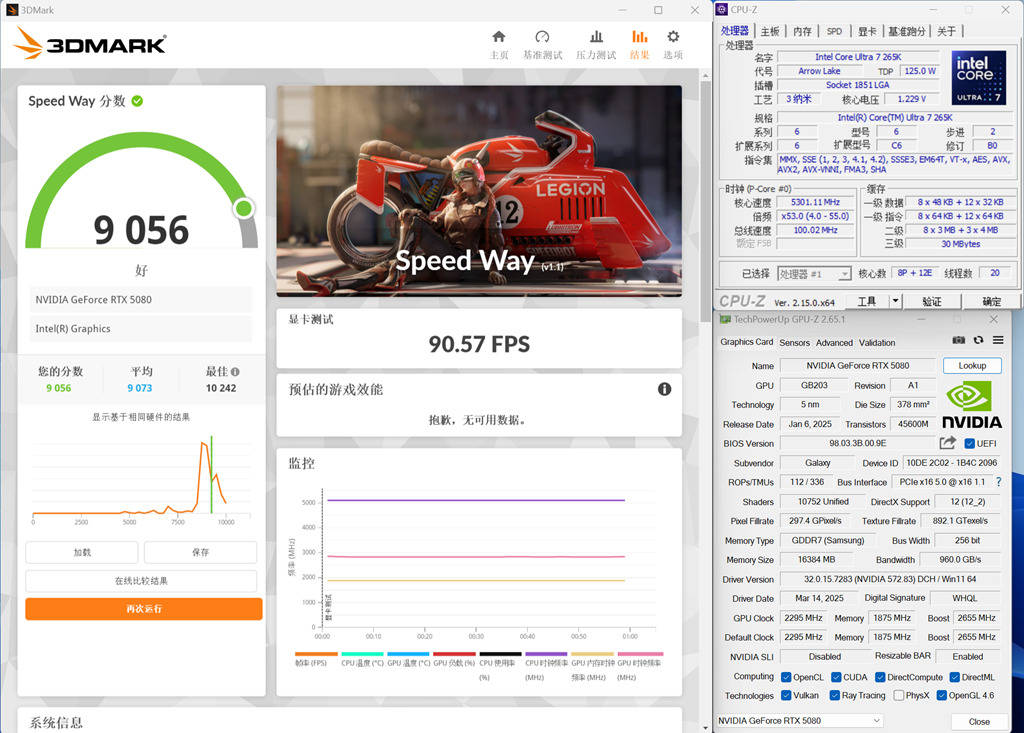Click the GPU-Z Name field NVIDIA GeForce RTX 5080

(x=857, y=366)
